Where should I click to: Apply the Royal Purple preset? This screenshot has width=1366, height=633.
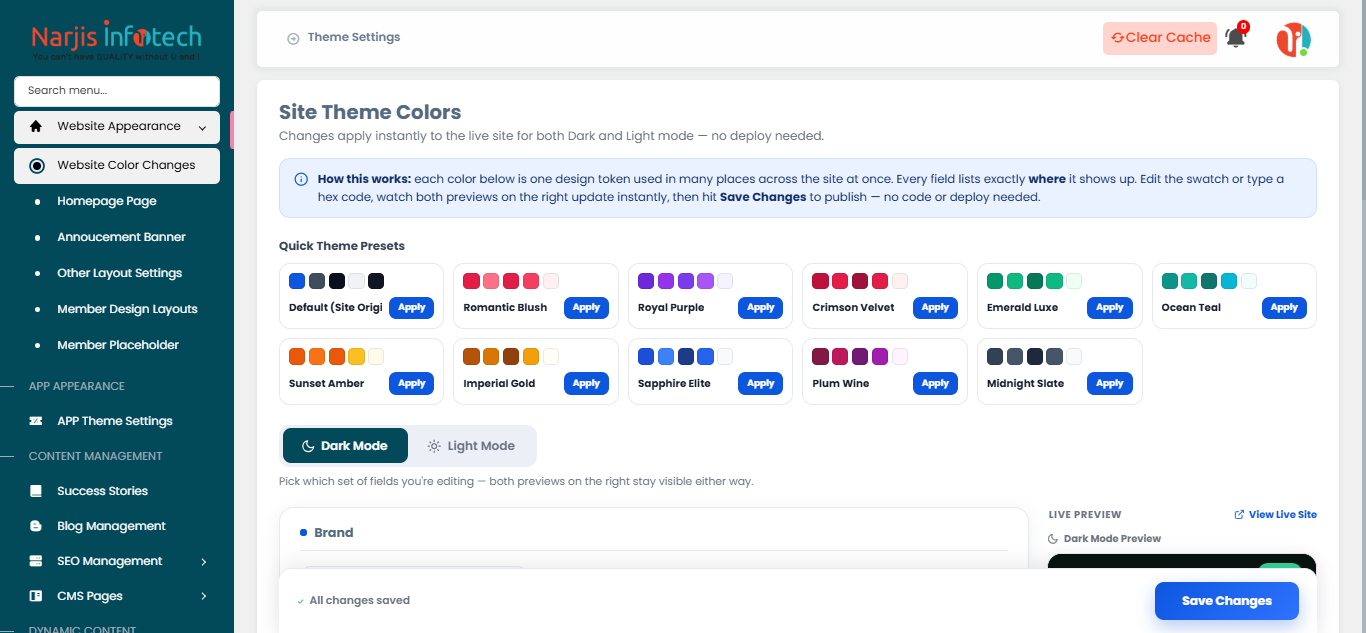pyautogui.click(x=761, y=308)
